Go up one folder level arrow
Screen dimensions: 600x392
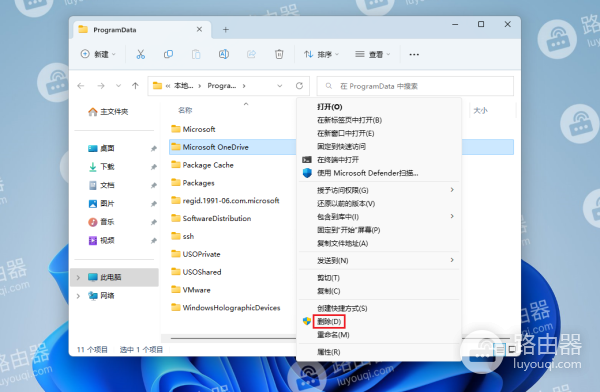click(135, 86)
